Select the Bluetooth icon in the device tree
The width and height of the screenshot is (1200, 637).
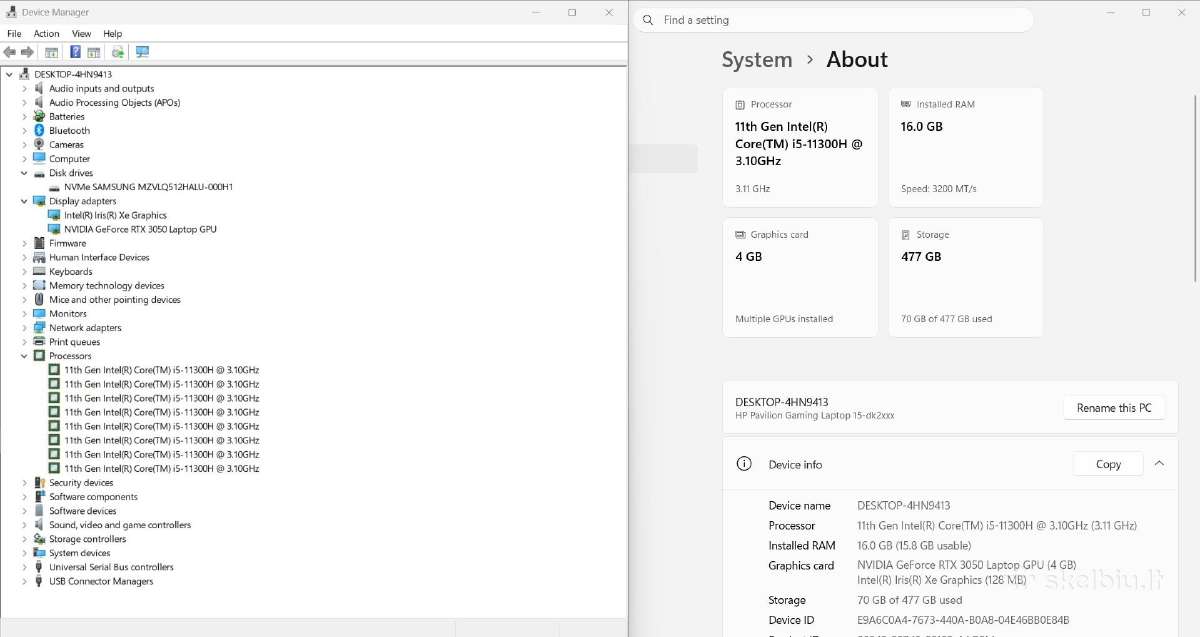tap(39, 131)
